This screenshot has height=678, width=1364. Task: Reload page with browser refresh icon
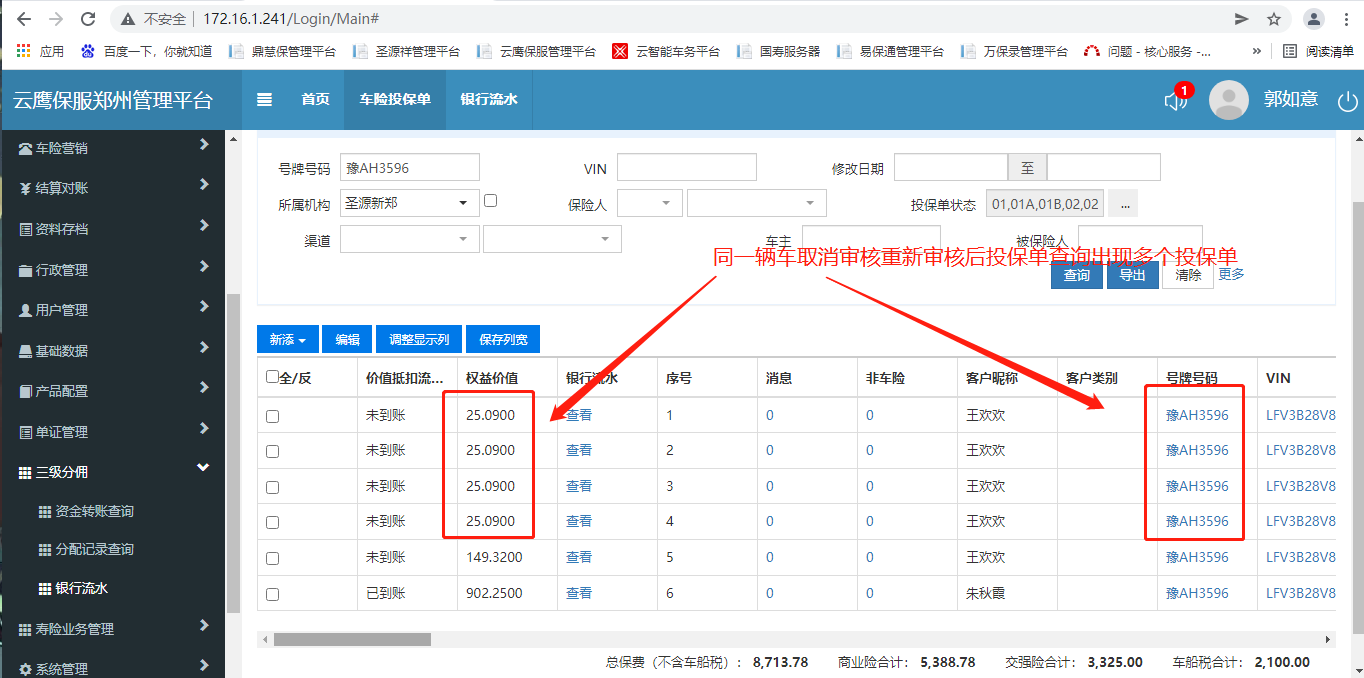point(88,19)
